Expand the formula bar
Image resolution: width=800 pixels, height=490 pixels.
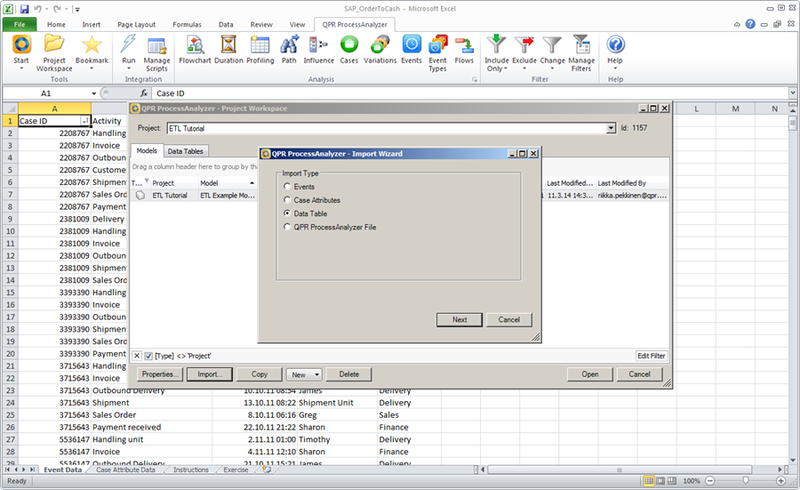792,93
